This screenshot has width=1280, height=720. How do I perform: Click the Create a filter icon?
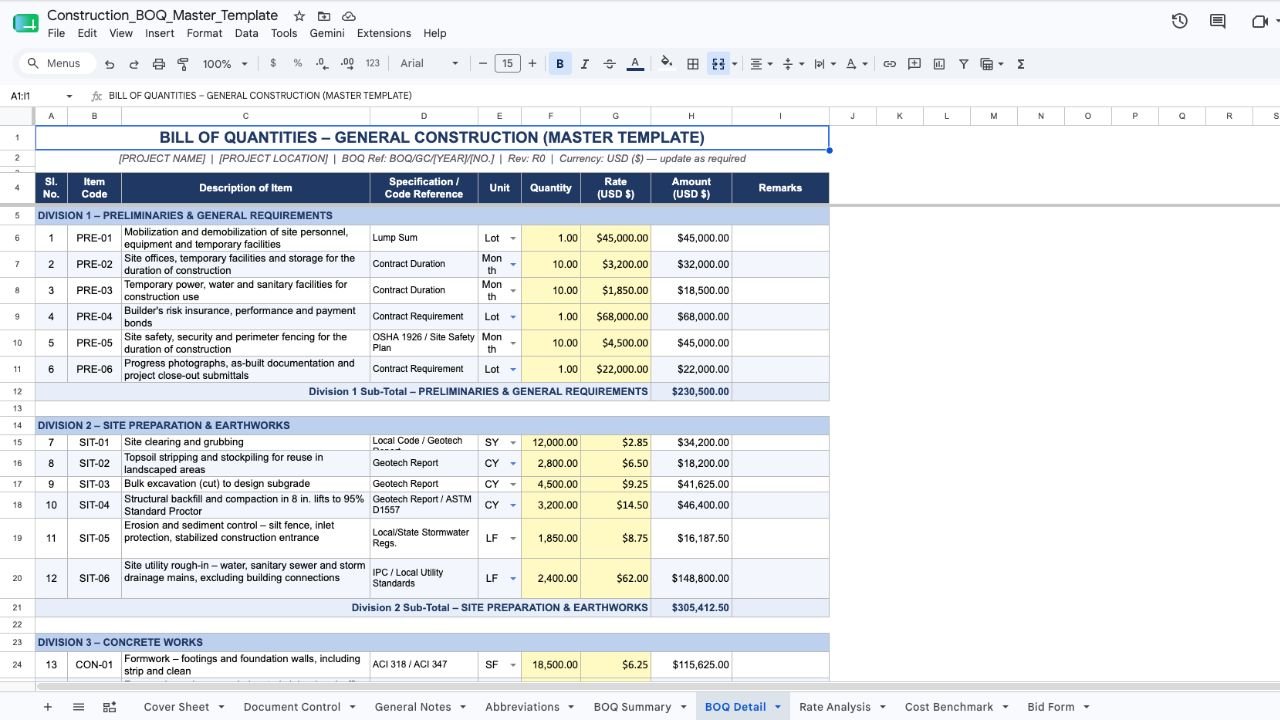[964, 64]
